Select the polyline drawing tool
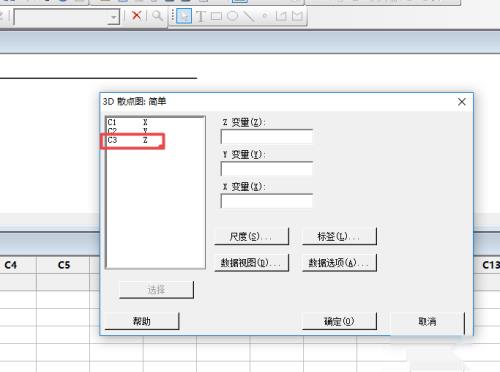500x372 pixels. pyautogui.click(x=281, y=16)
